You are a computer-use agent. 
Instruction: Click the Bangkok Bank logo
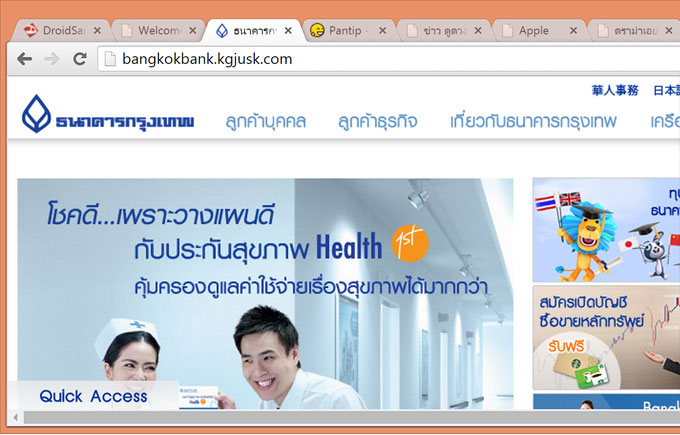(x=108, y=120)
